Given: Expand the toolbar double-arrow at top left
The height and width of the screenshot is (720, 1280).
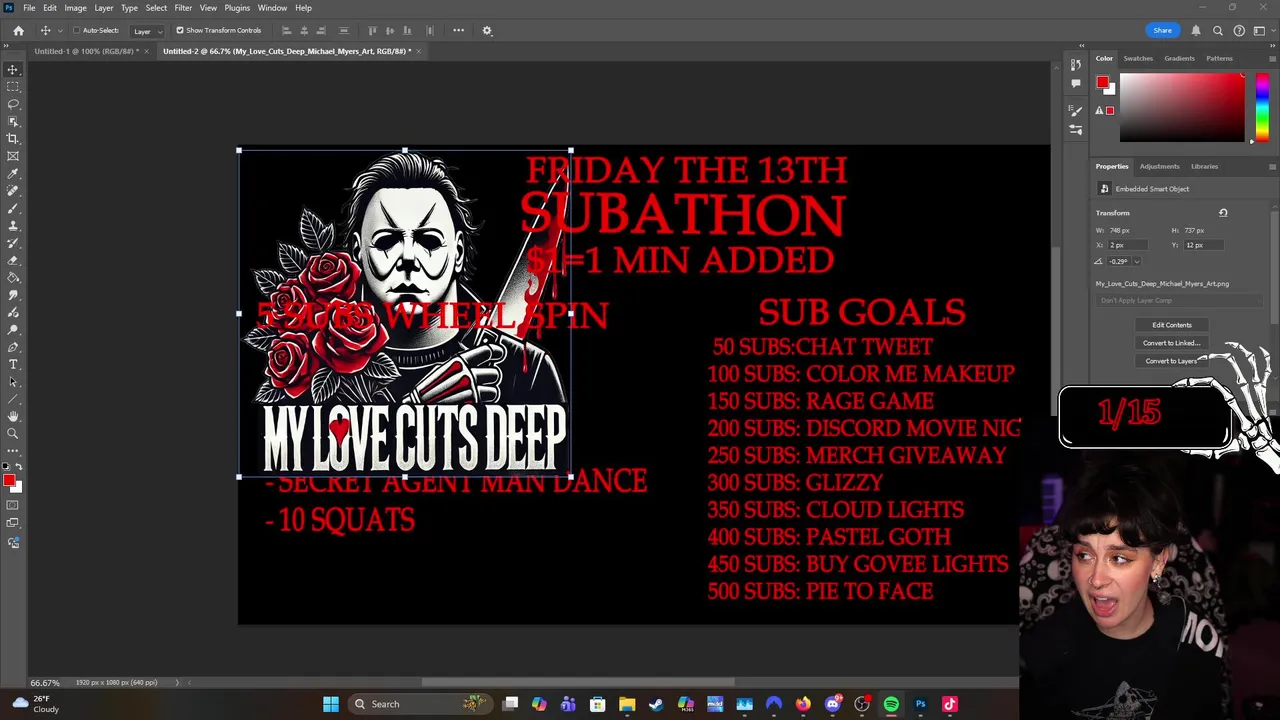Looking at the screenshot, I should point(6,45).
